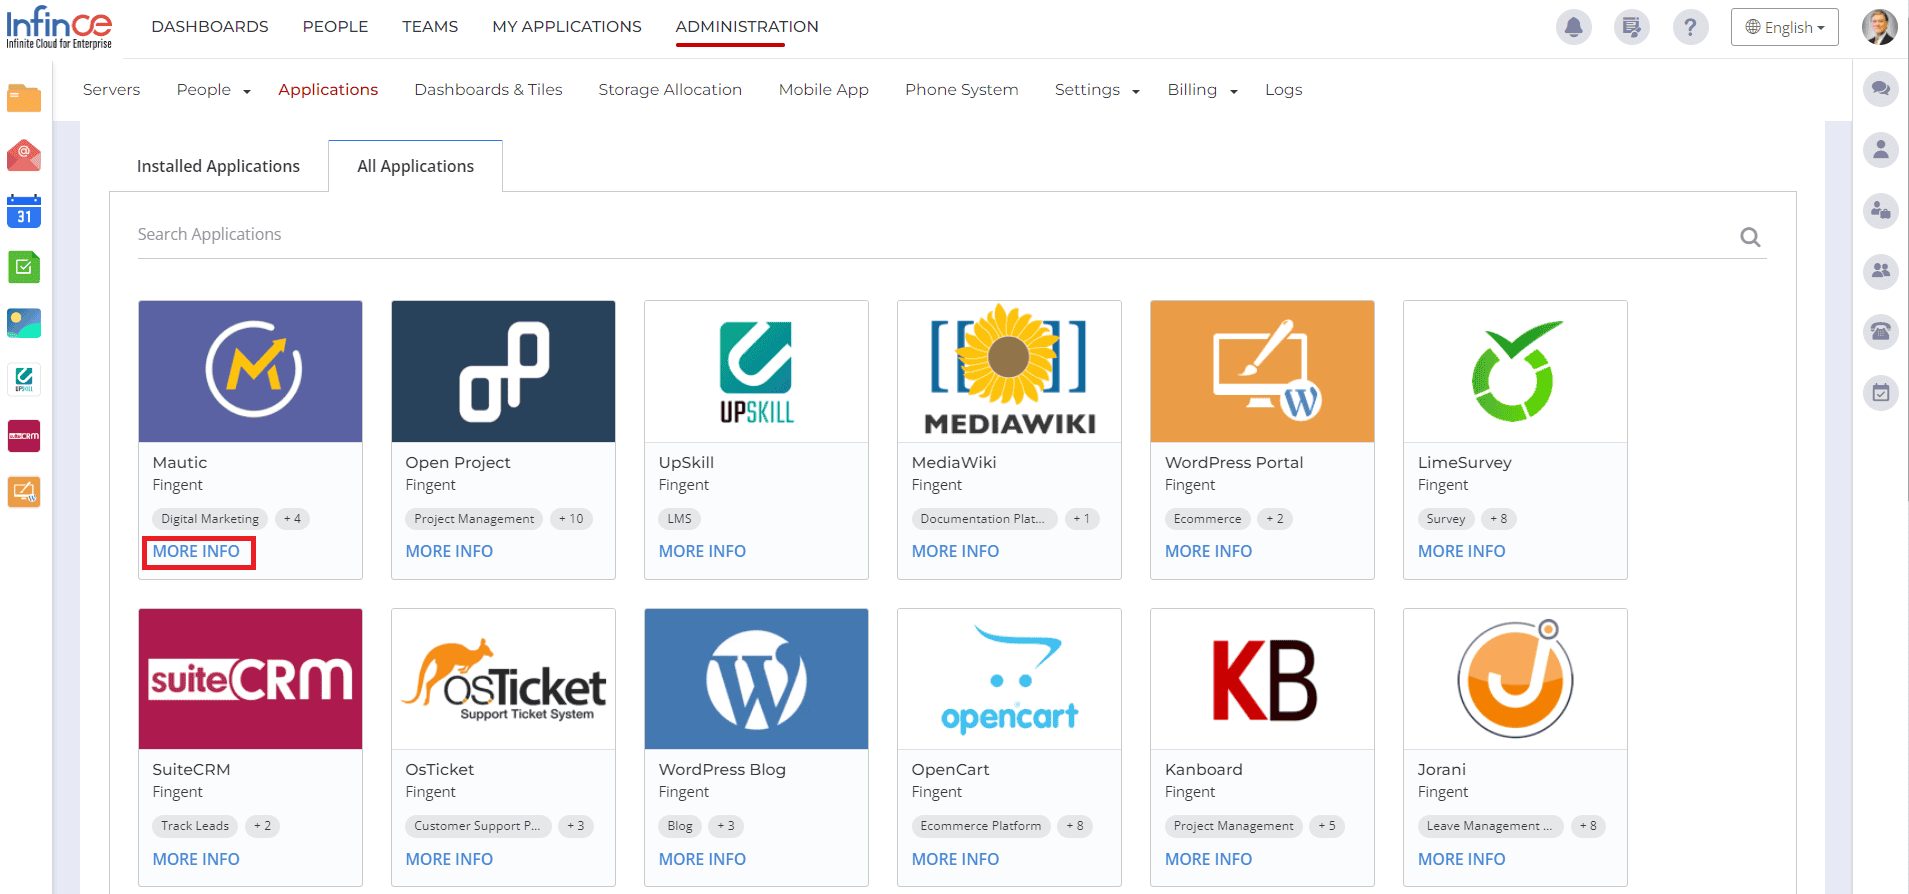The image size is (1909, 894).
Task: Open the Logs submenu item
Action: click(1283, 90)
